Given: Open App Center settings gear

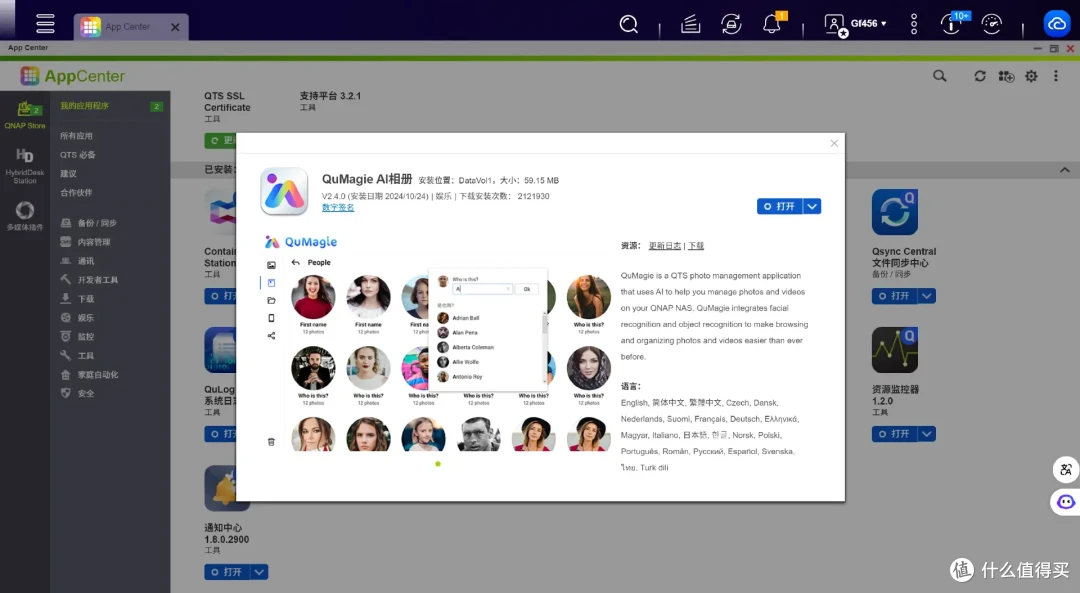Looking at the screenshot, I should pos(1031,76).
